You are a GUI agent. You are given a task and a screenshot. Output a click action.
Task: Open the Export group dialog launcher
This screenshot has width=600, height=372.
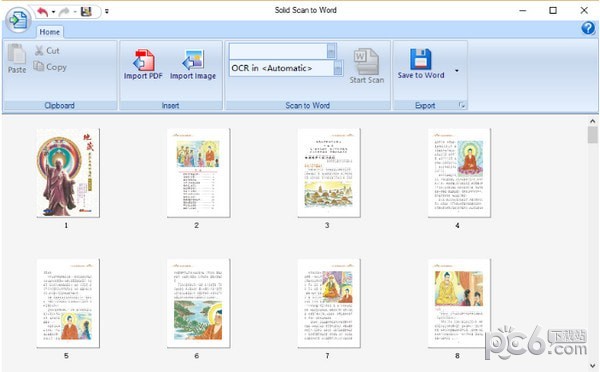pyautogui.click(x=462, y=105)
